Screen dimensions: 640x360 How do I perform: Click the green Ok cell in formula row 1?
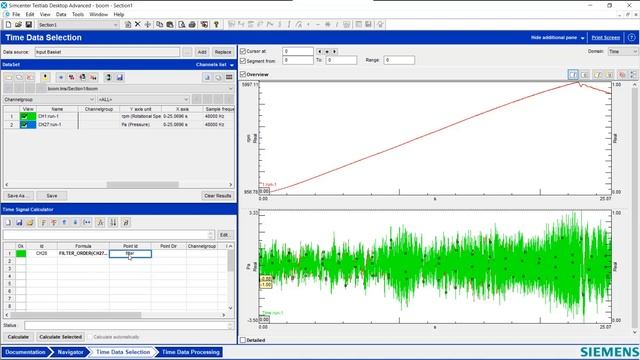[x=21, y=253]
